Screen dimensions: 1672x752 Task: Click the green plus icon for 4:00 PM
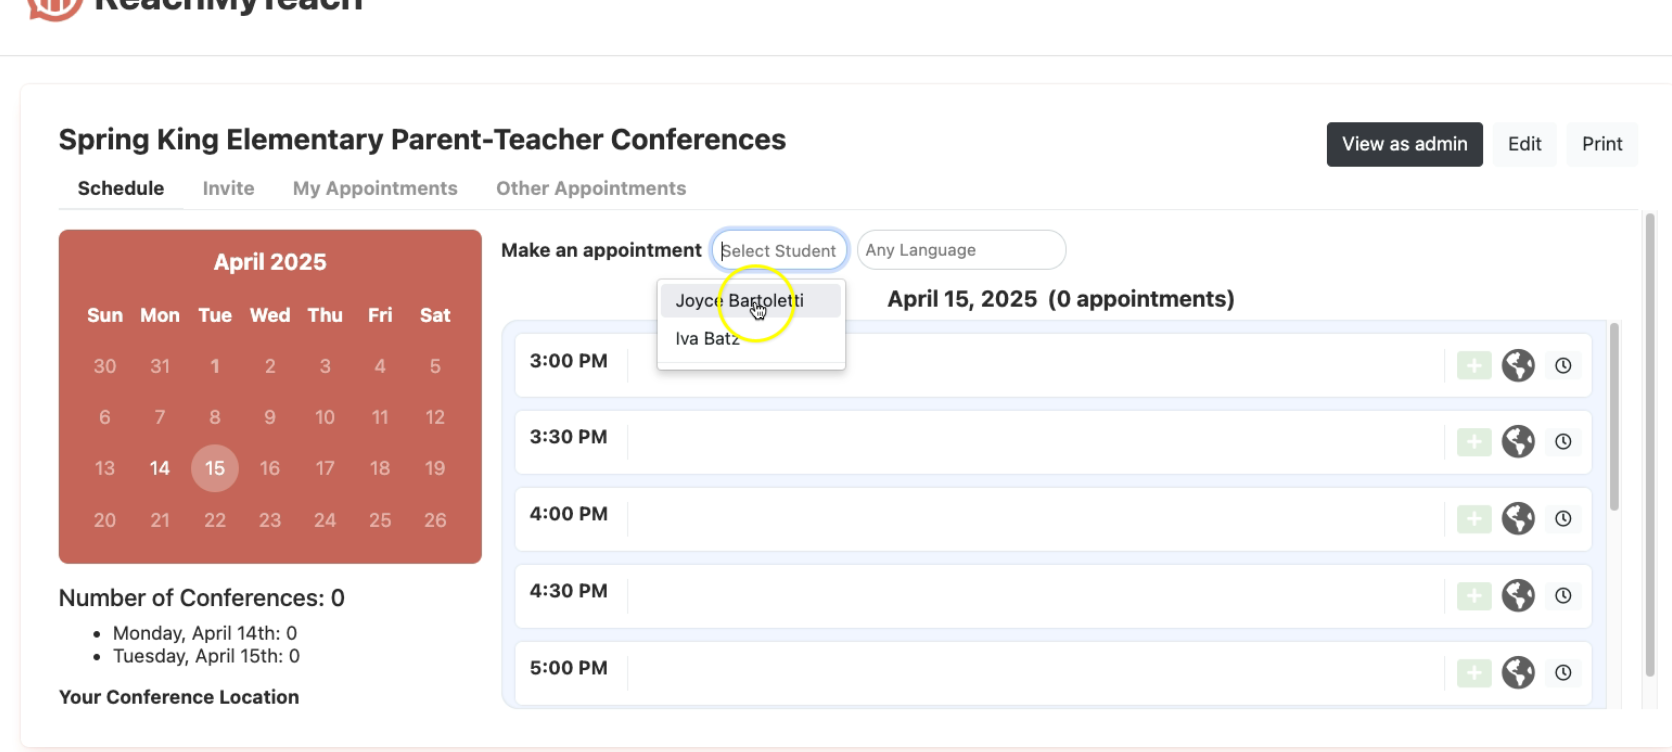(x=1473, y=519)
